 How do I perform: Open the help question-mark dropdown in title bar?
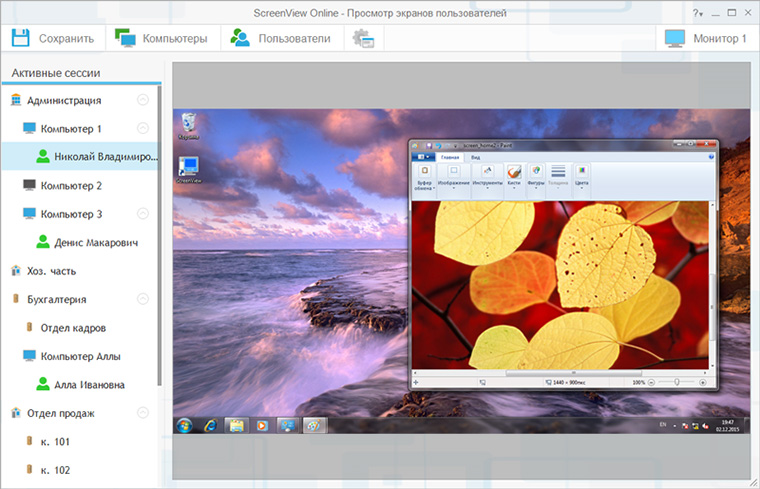tap(697, 13)
